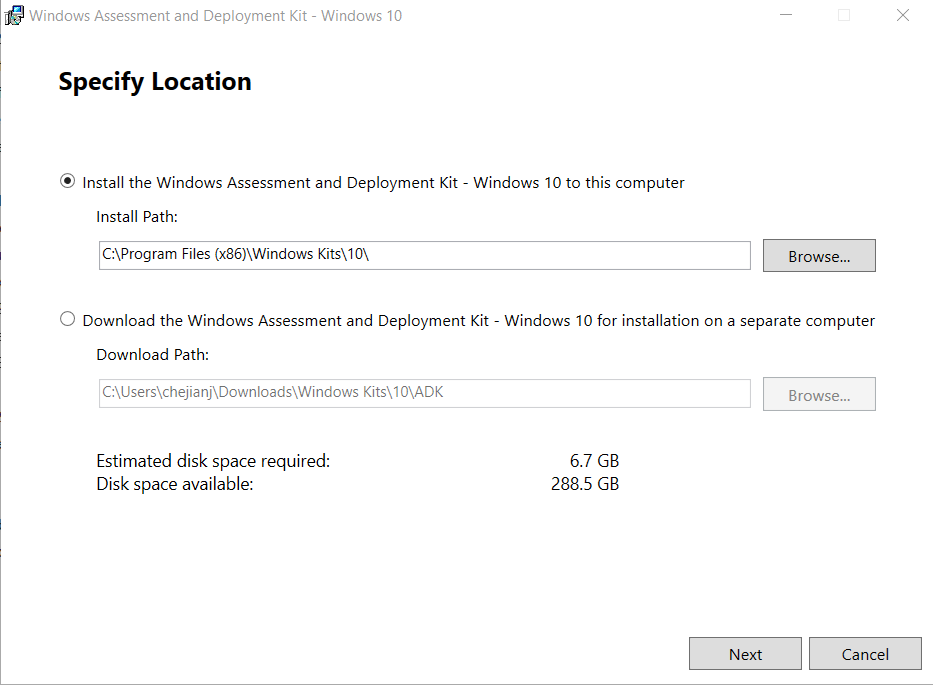Click the 'Specify Location' heading

(155, 82)
